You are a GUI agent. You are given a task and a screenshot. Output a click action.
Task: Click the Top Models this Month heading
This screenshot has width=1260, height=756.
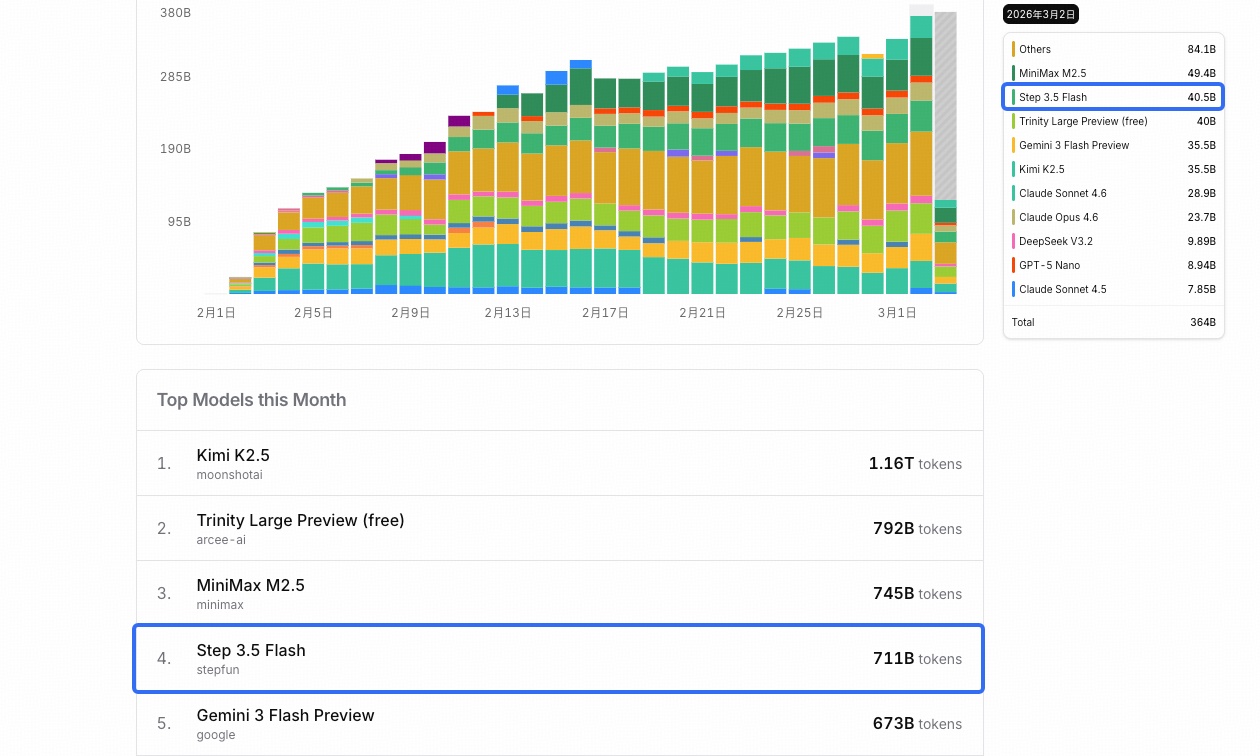point(251,400)
